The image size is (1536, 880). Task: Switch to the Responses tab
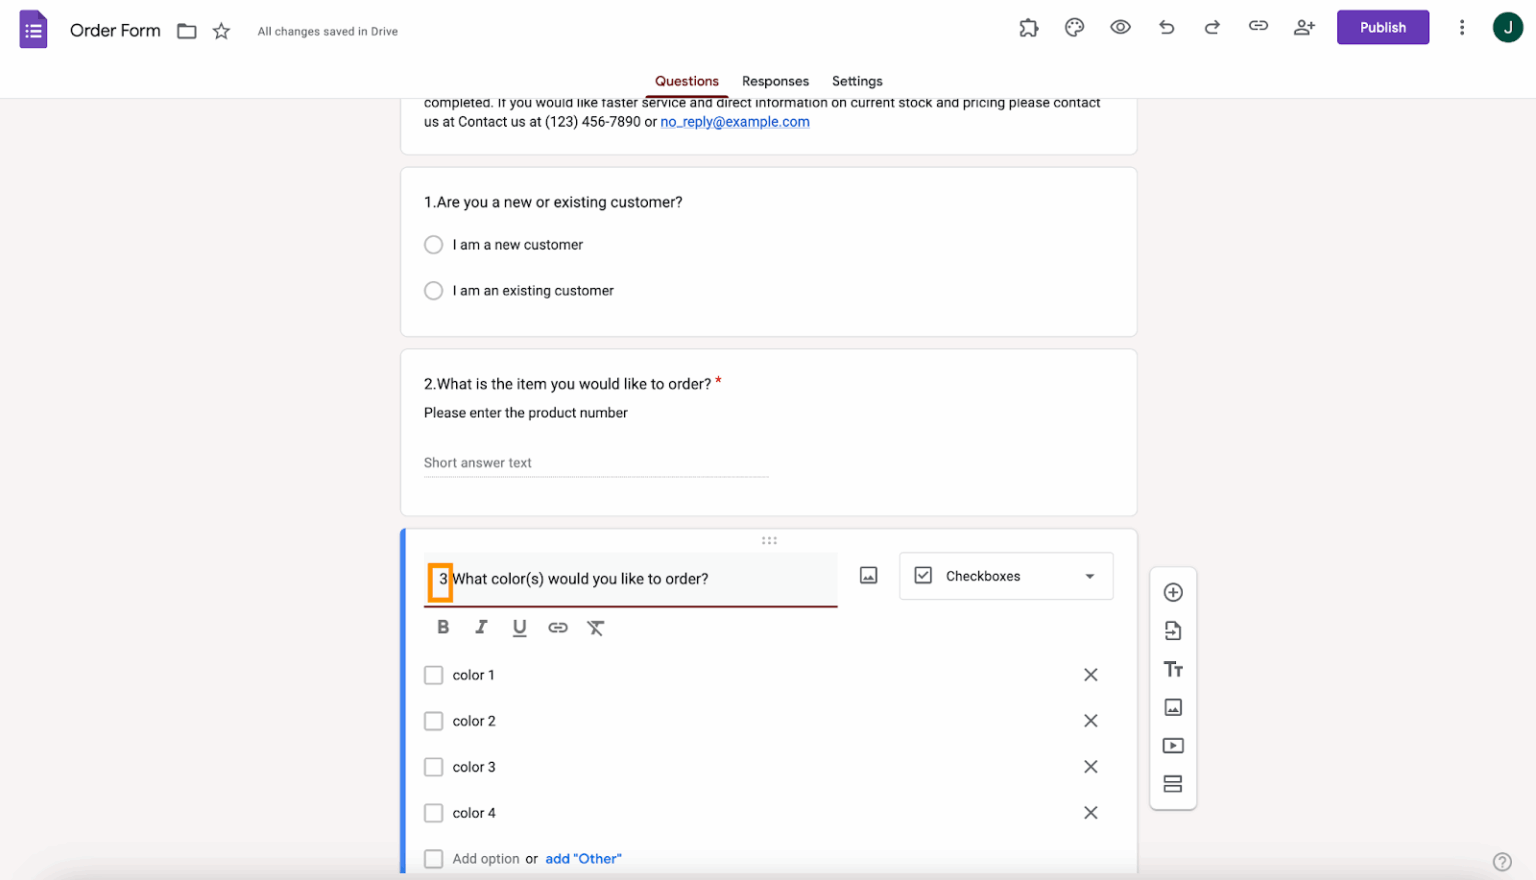pyautogui.click(x=775, y=81)
